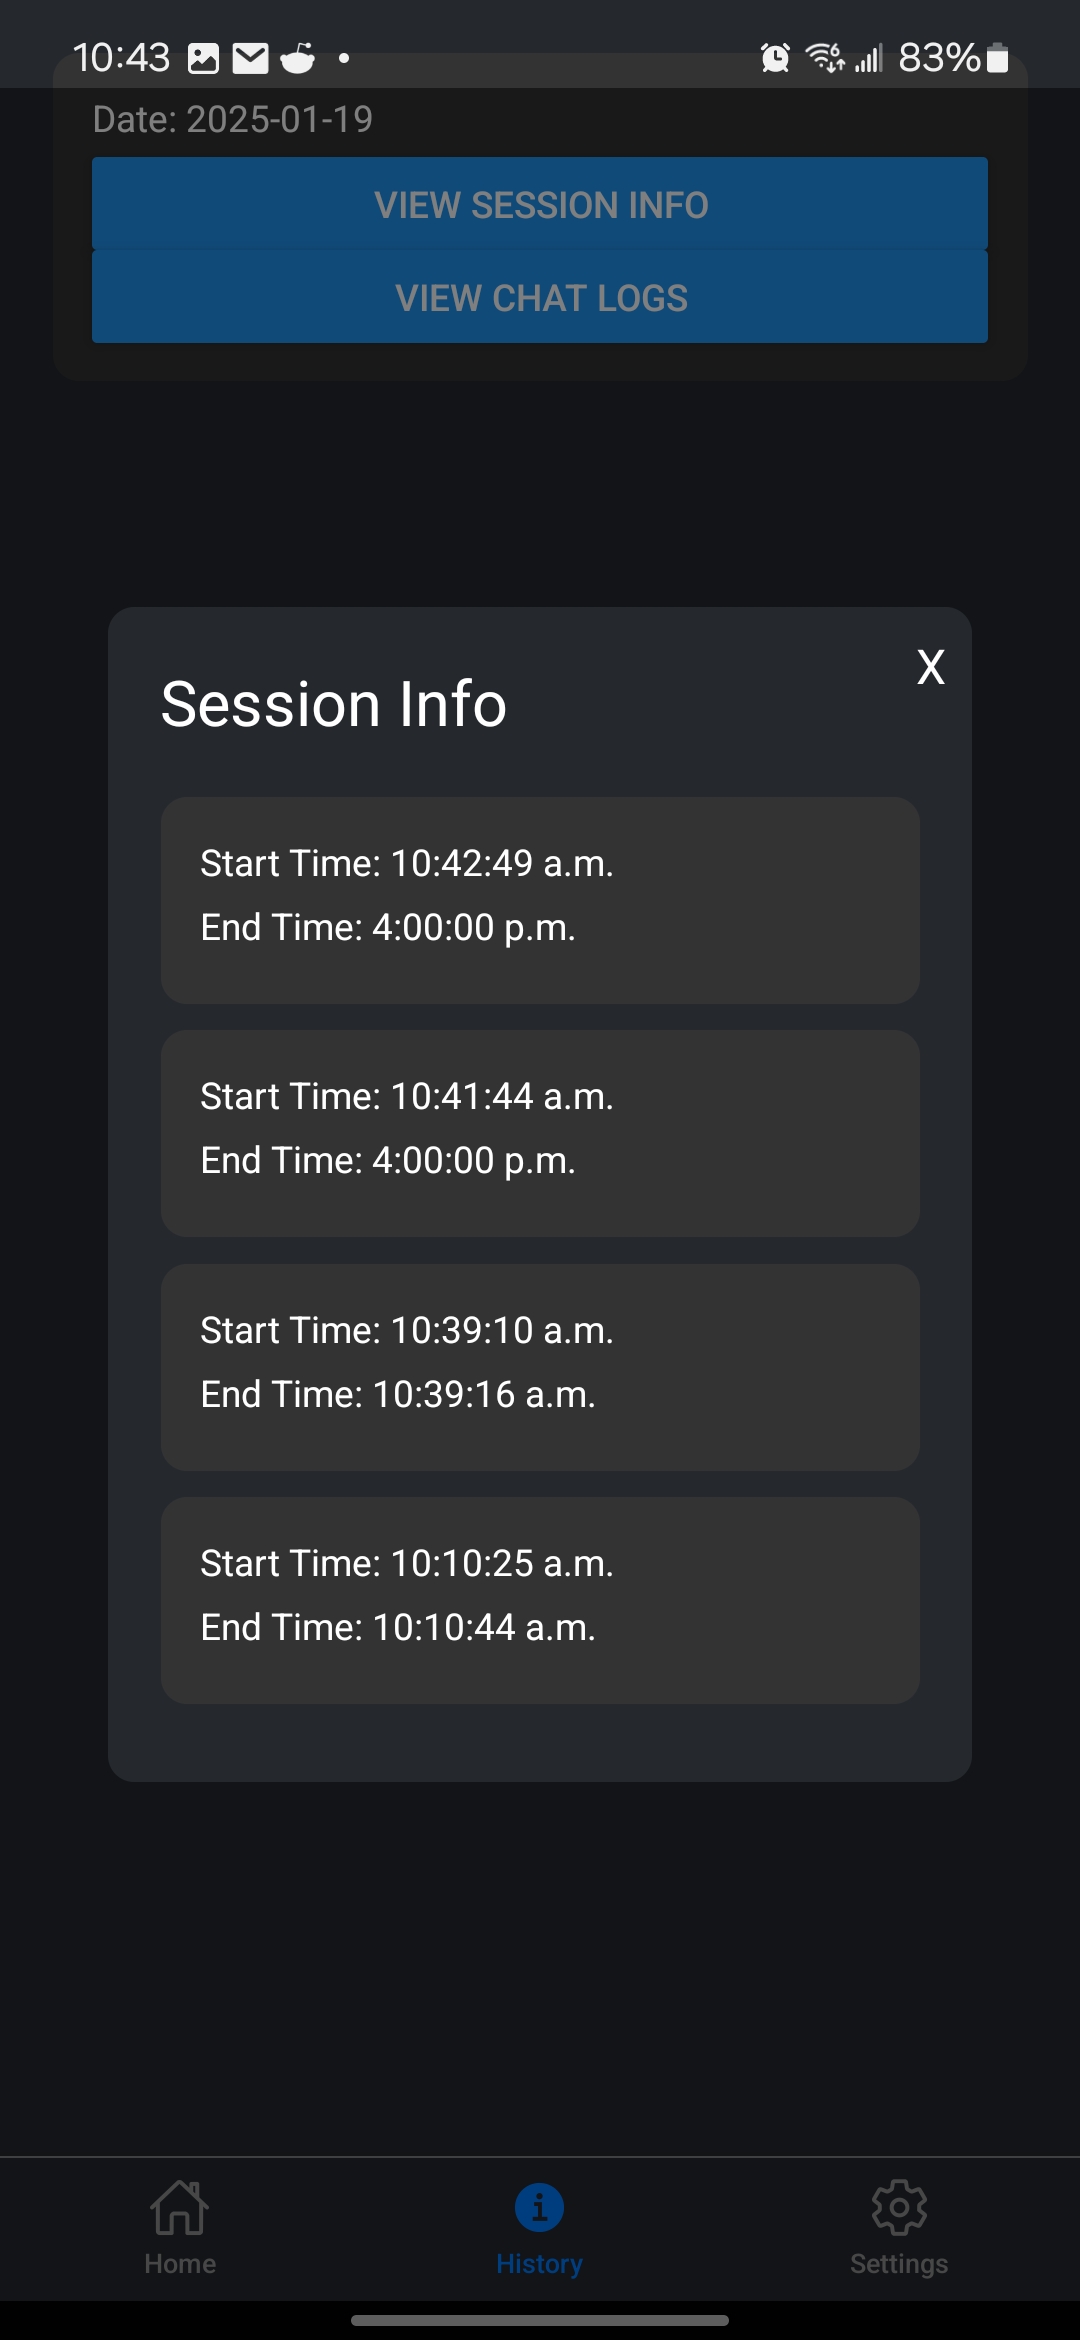Tap the Home house icon

pos(180,2207)
